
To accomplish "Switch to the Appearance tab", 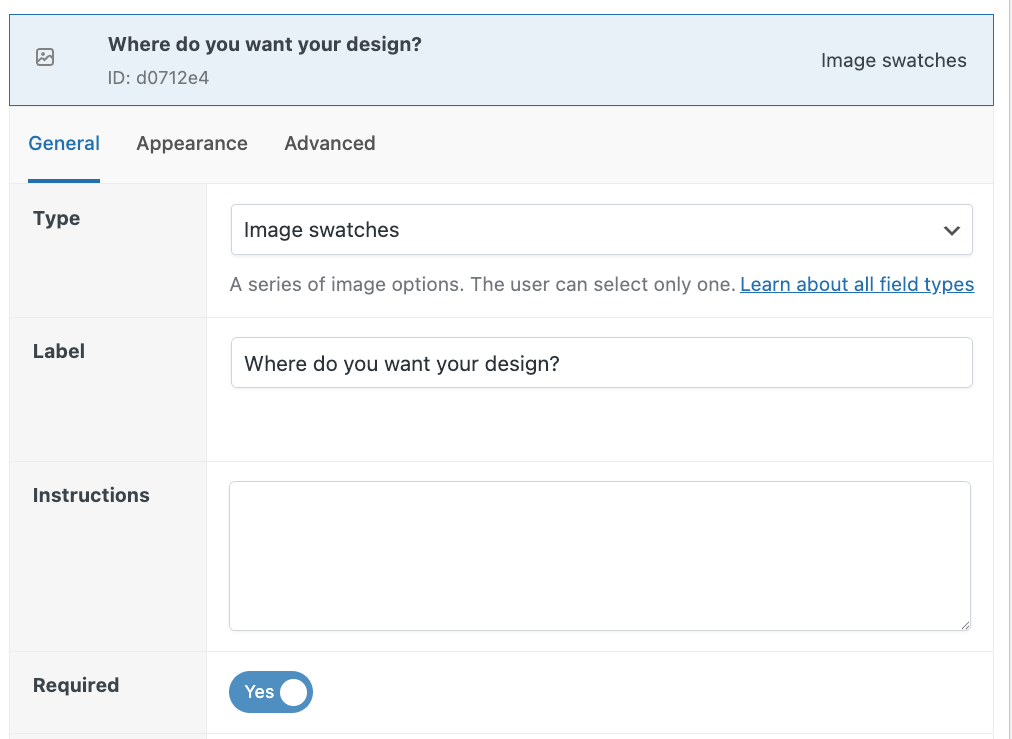I will click(192, 143).
